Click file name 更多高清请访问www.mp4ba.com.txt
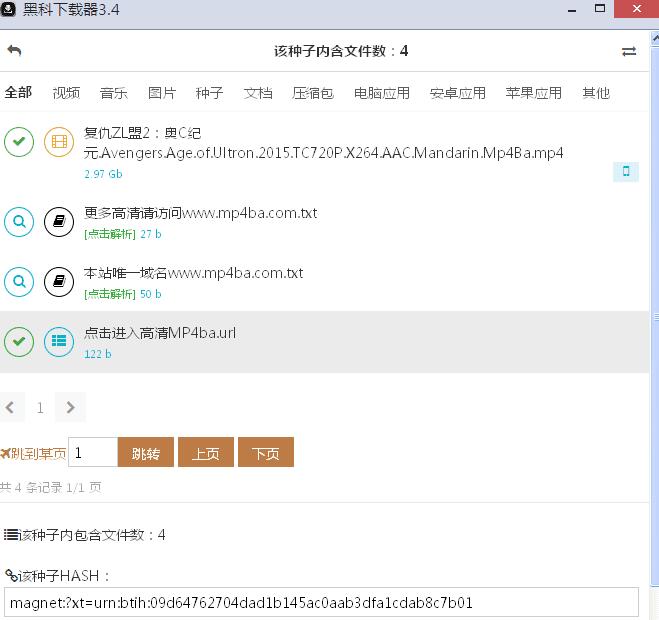This screenshot has width=659, height=620. 200,213
